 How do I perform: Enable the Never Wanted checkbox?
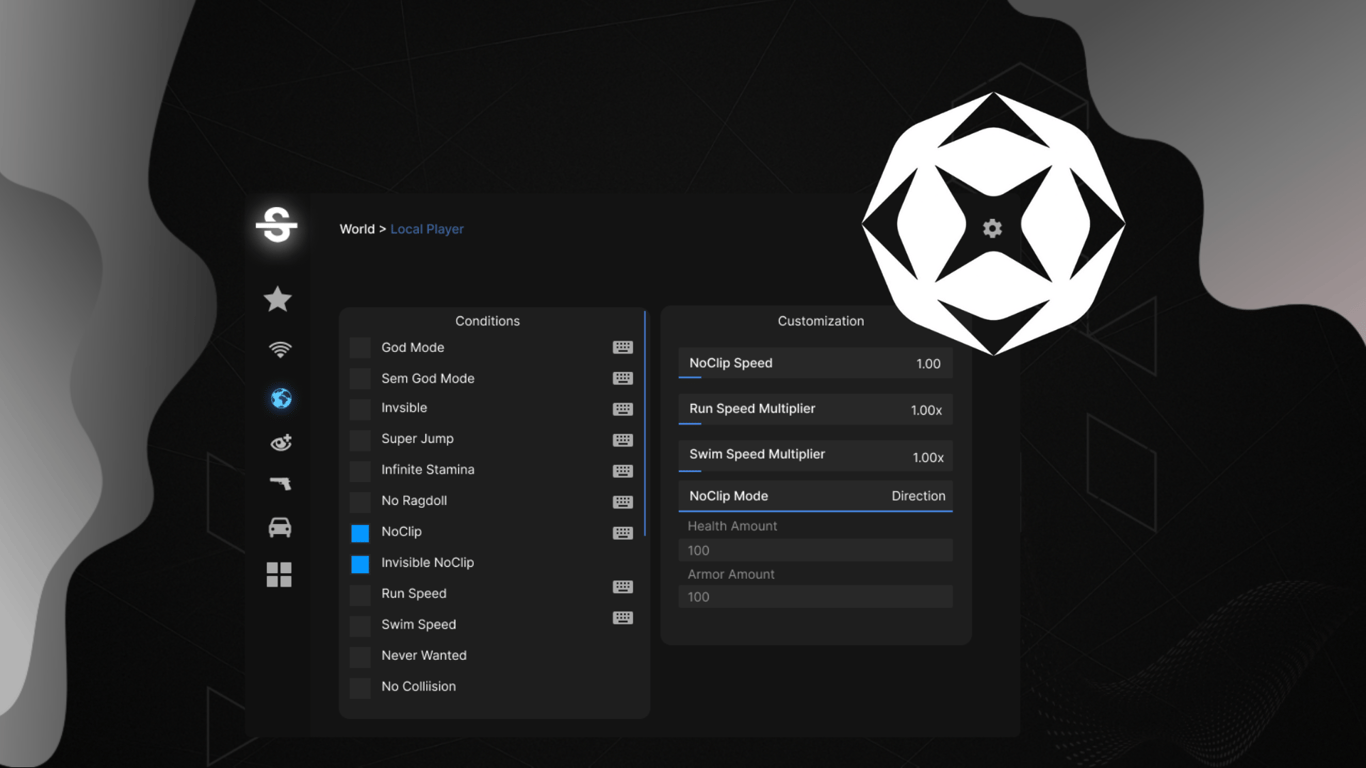[360, 657]
